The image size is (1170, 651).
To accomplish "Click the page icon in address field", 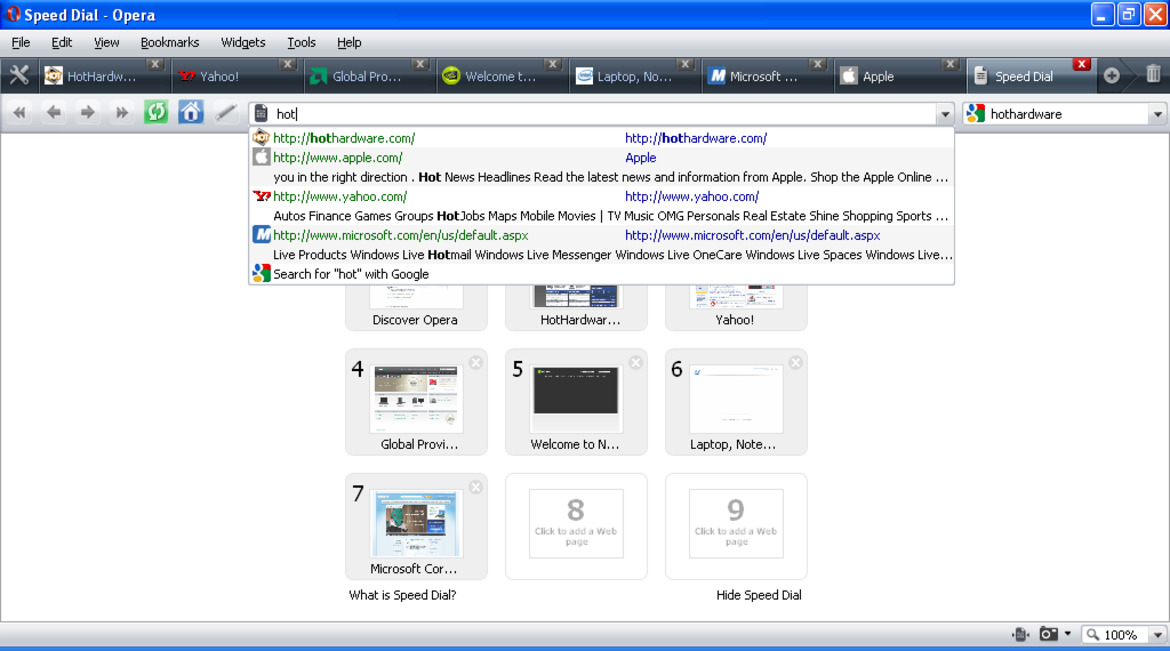I will (x=261, y=113).
